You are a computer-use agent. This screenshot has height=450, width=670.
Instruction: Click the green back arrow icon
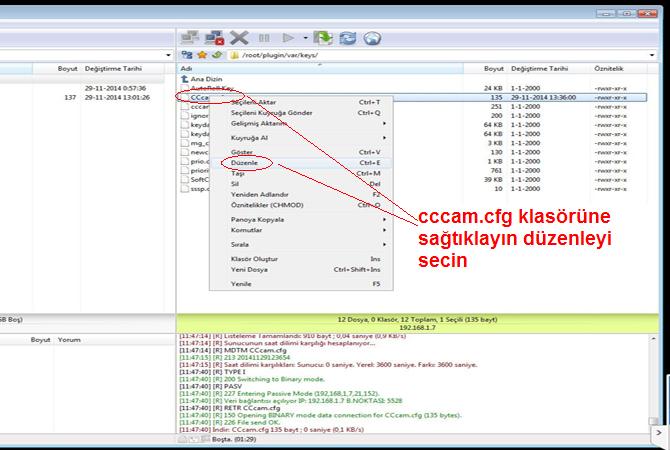tap(217, 55)
